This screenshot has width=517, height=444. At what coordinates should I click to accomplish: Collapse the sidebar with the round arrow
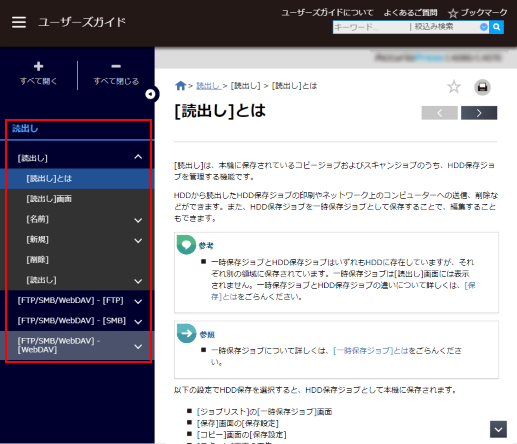pos(150,94)
